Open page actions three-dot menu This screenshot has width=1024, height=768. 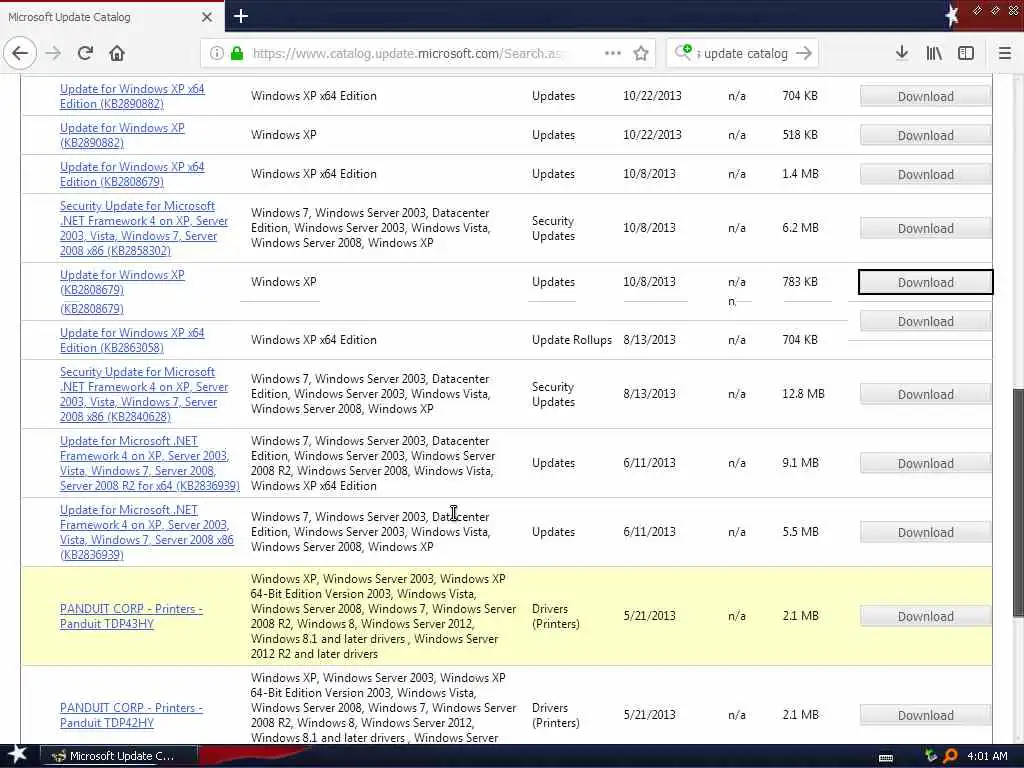613,53
